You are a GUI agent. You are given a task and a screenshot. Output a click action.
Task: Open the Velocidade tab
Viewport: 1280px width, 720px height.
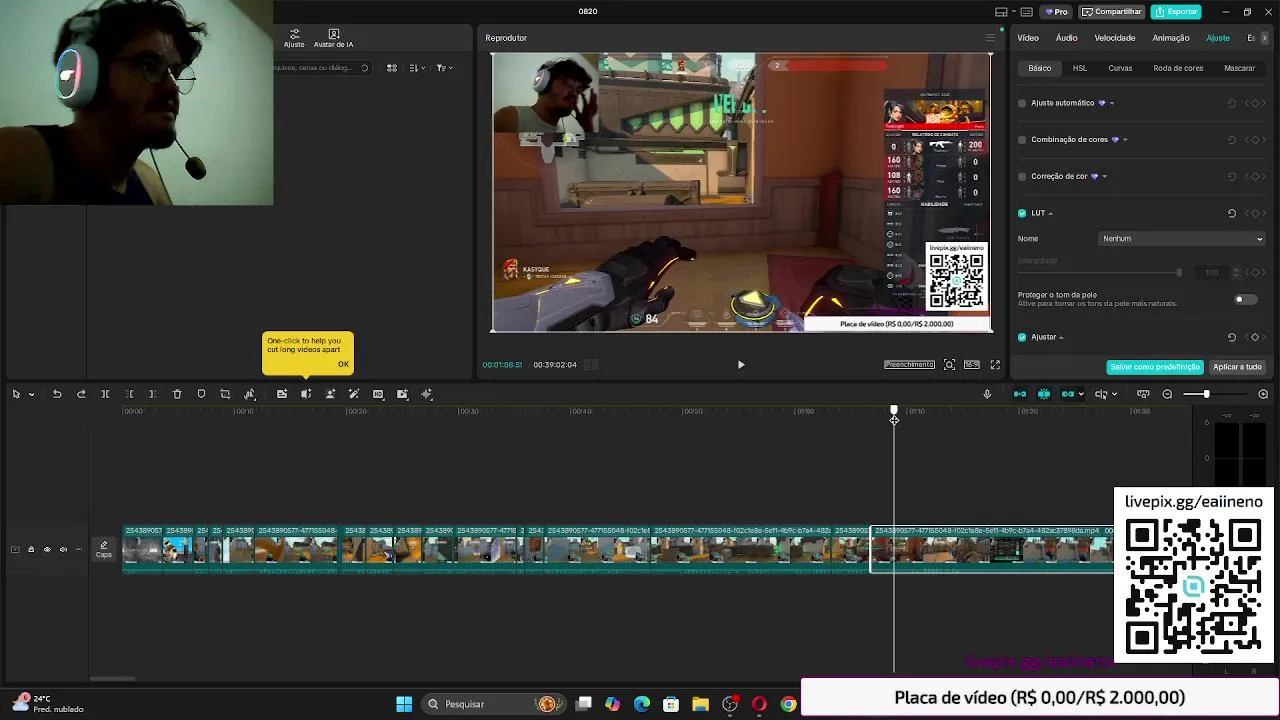tap(1115, 38)
